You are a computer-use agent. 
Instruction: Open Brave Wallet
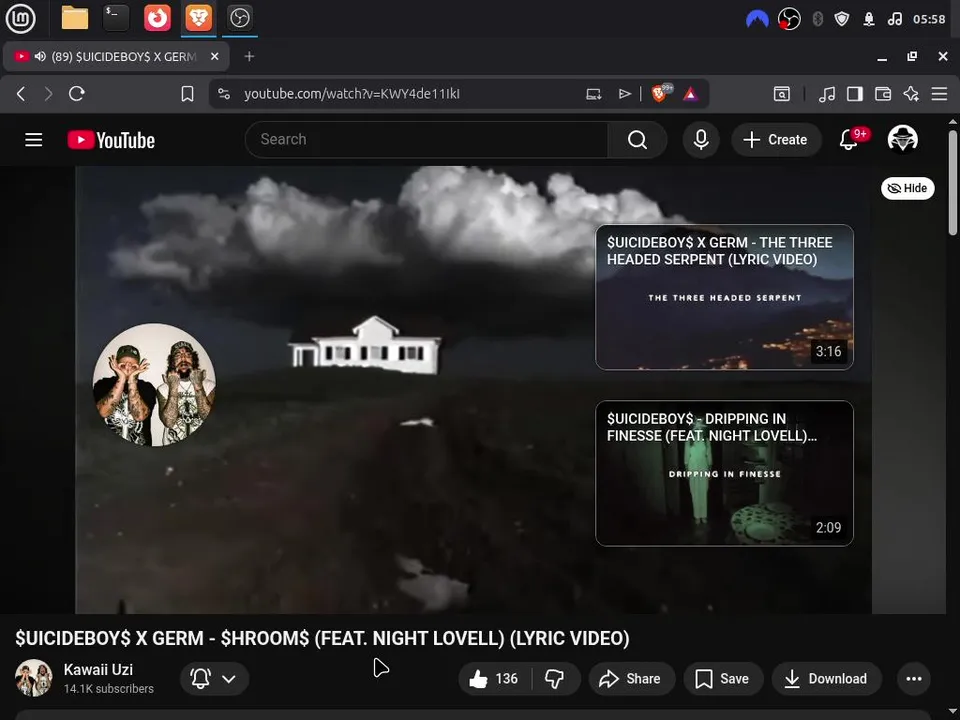(x=883, y=94)
